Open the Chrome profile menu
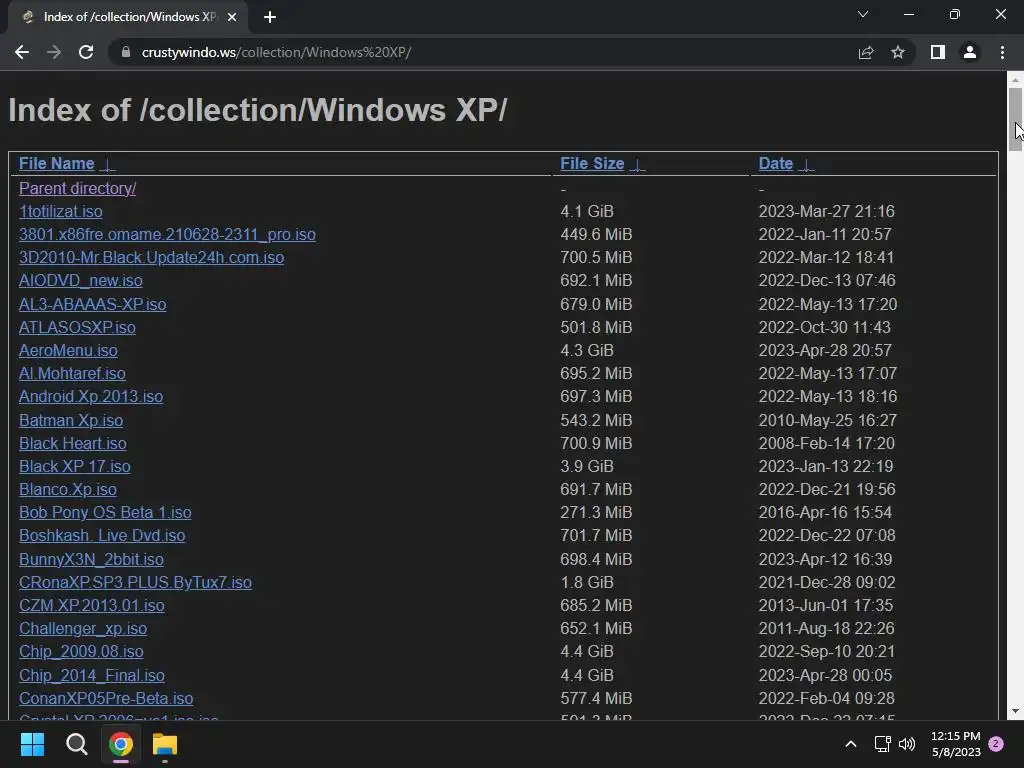This screenshot has height=768, width=1024. [x=970, y=52]
